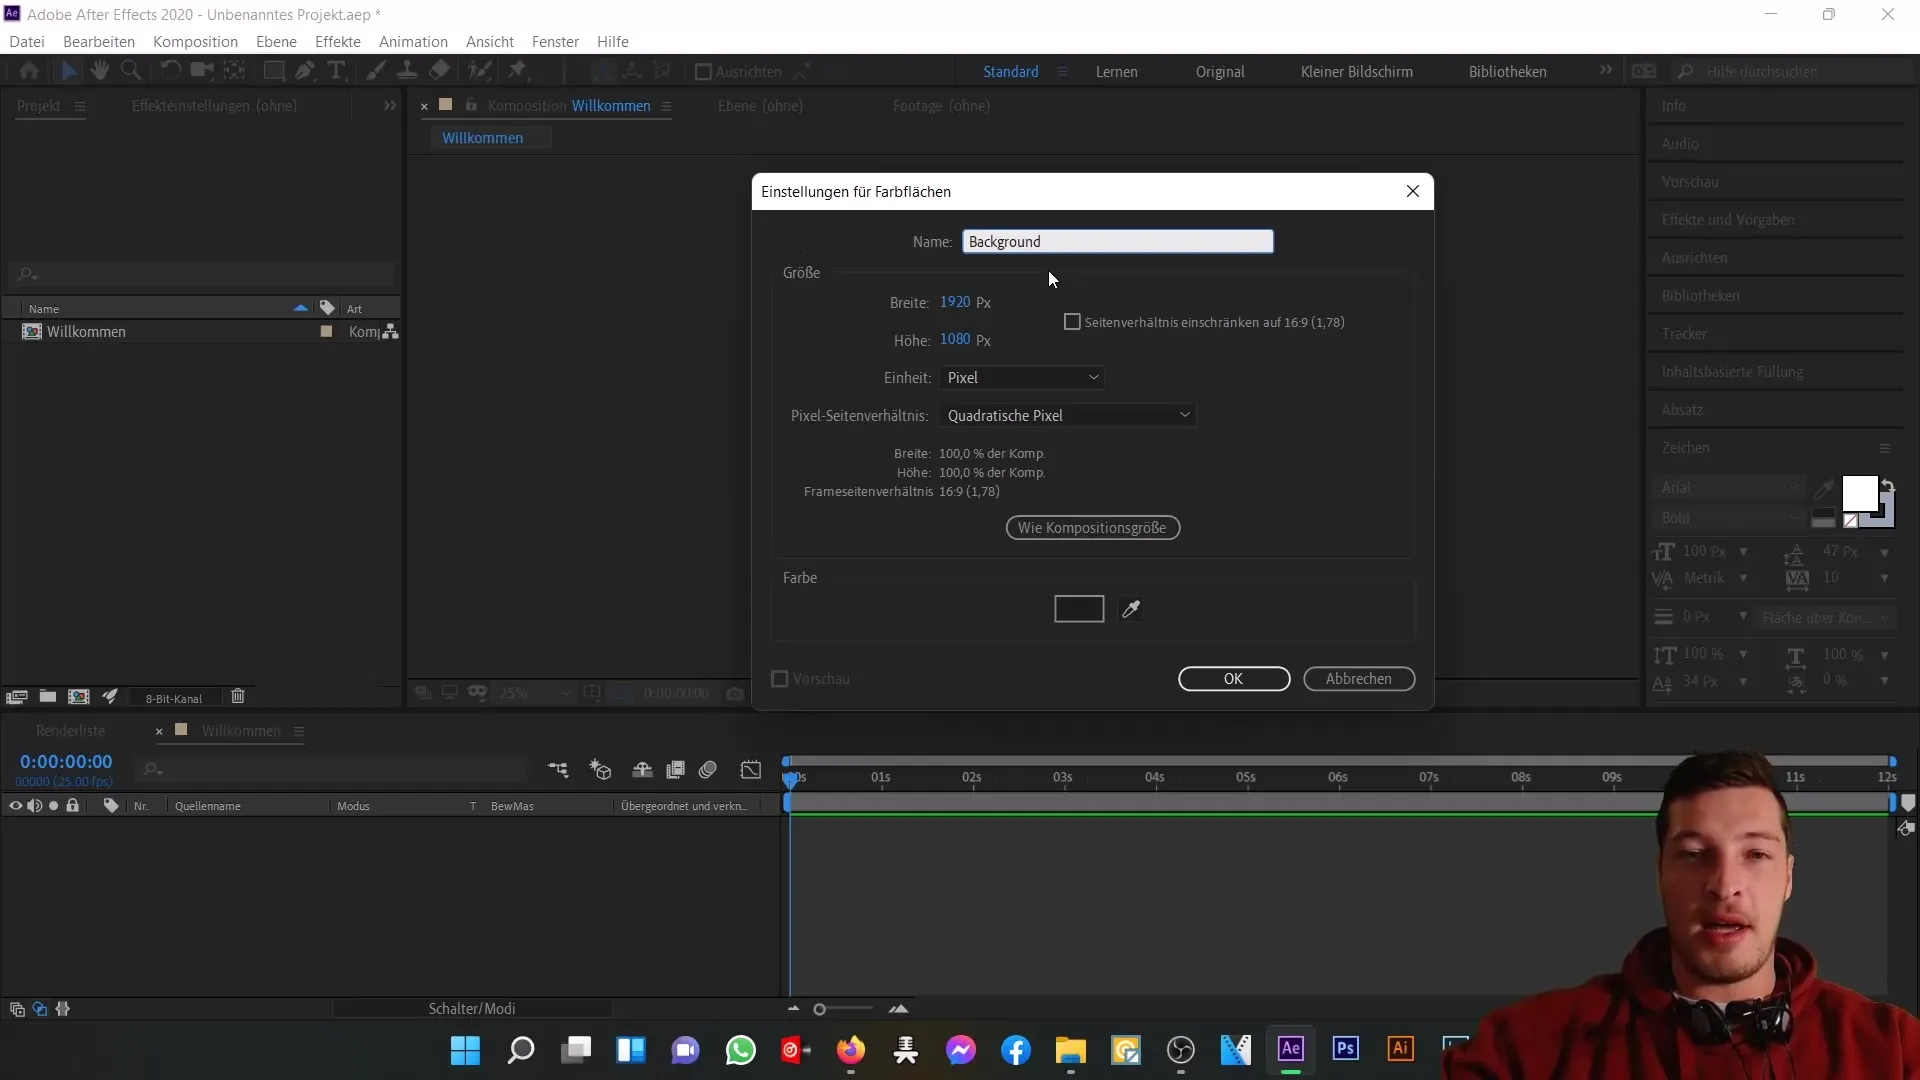Click the white Farbe color swatch
The height and width of the screenshot is (1080, 1920).
tap(1079, 608)
